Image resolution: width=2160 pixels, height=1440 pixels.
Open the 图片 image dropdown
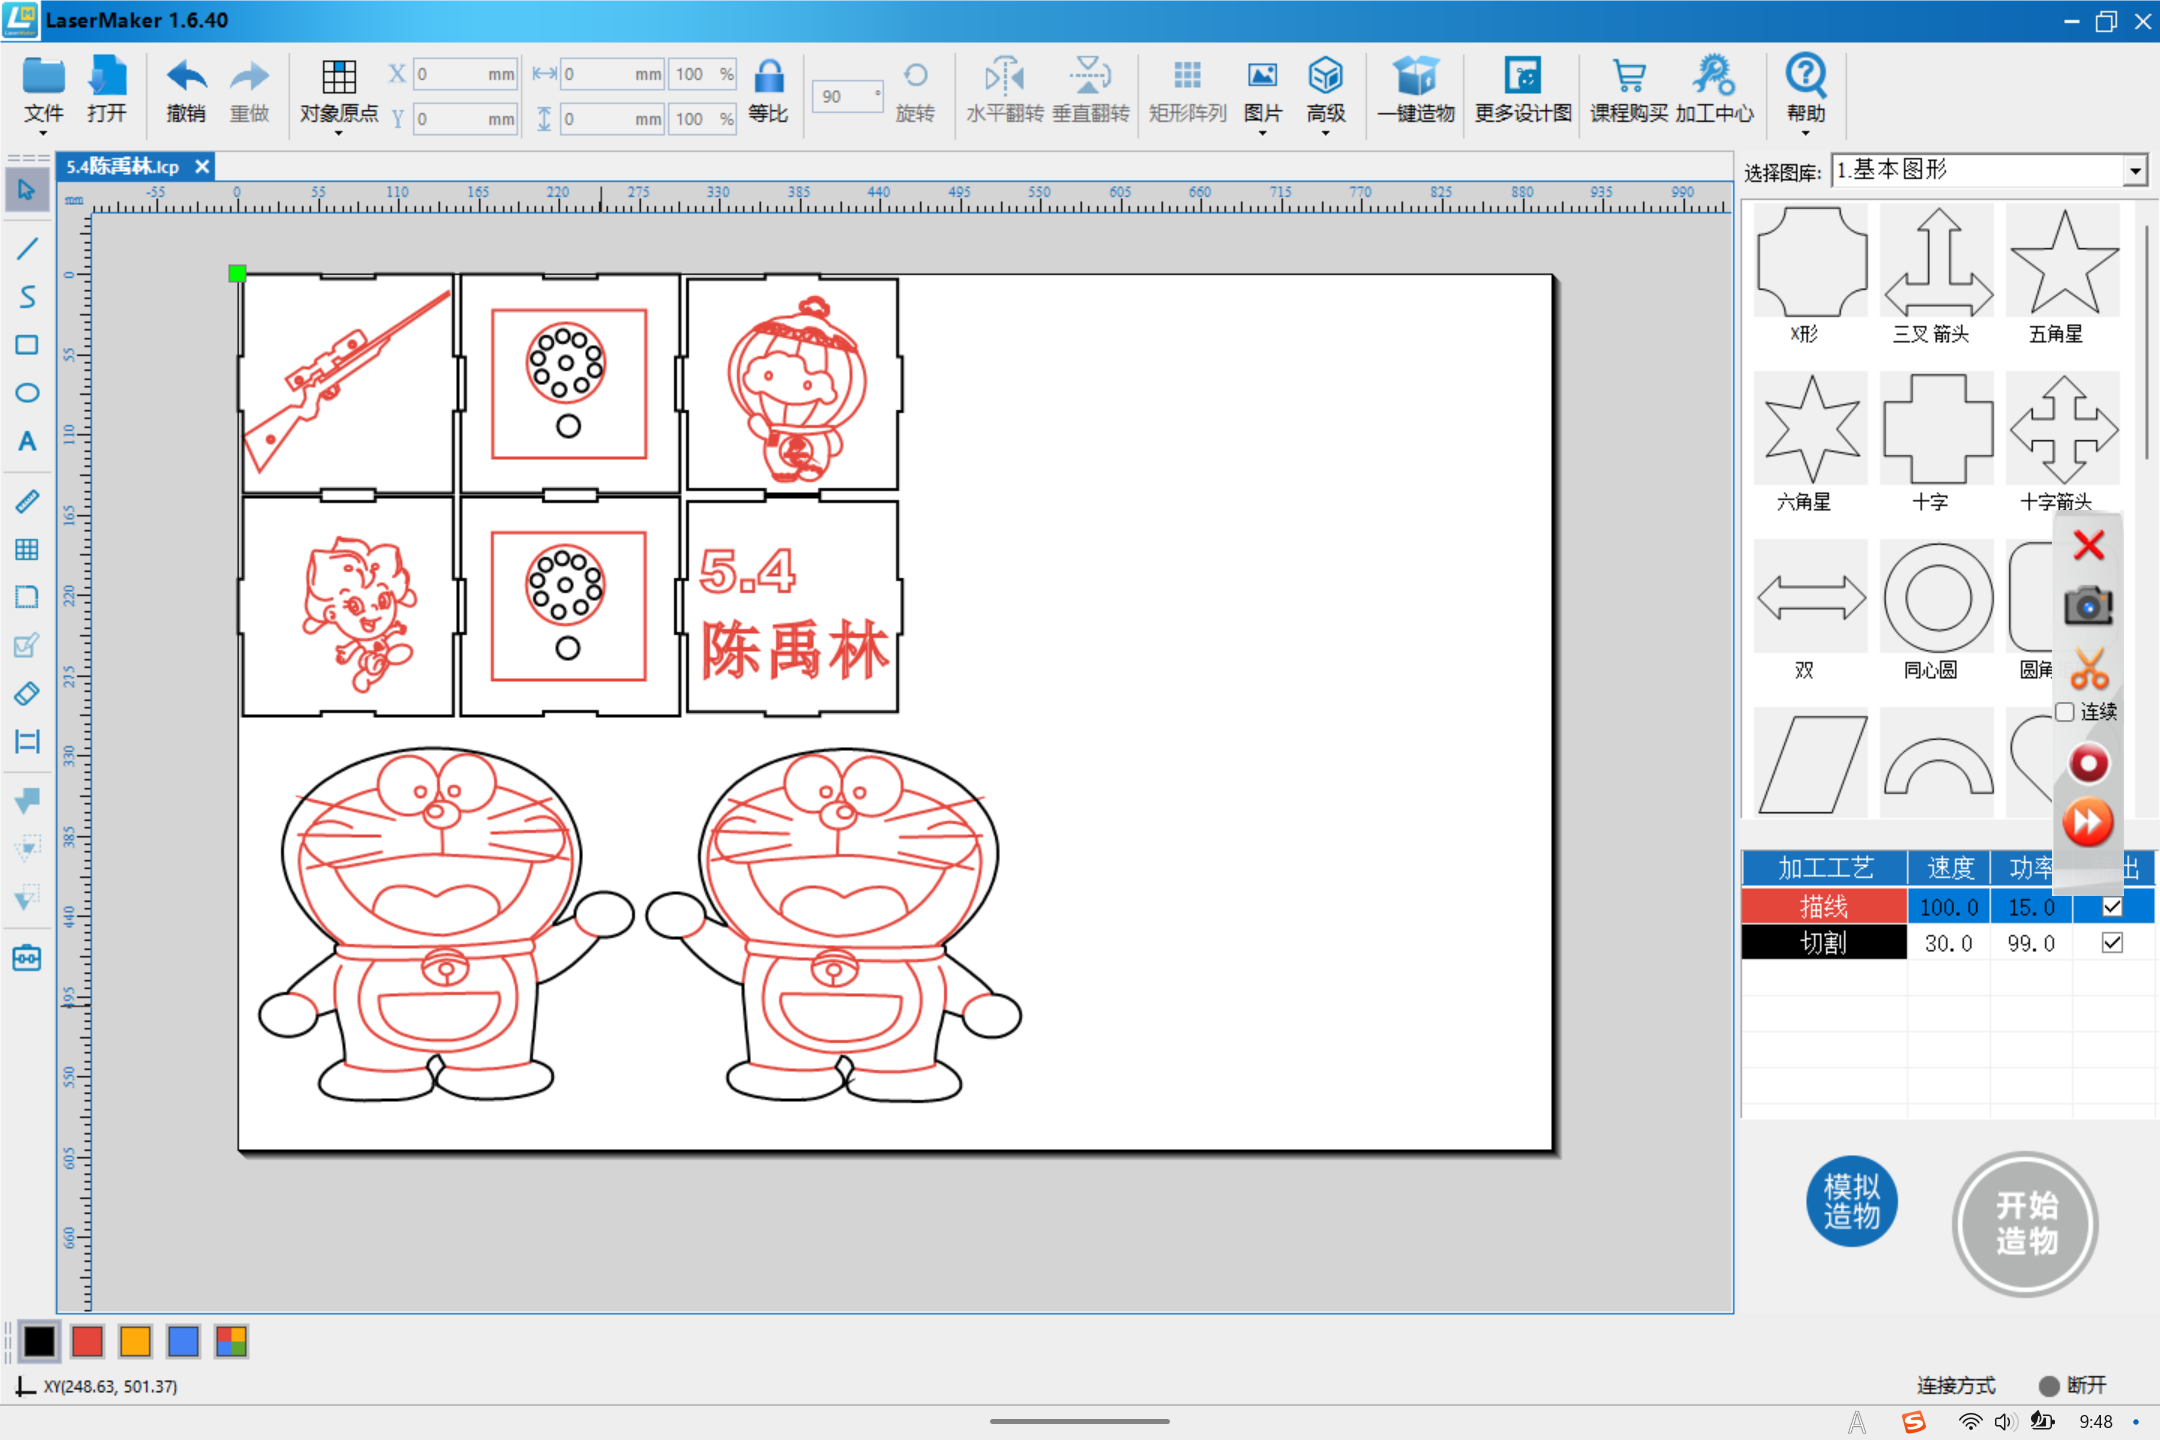tap(1262, 95)
